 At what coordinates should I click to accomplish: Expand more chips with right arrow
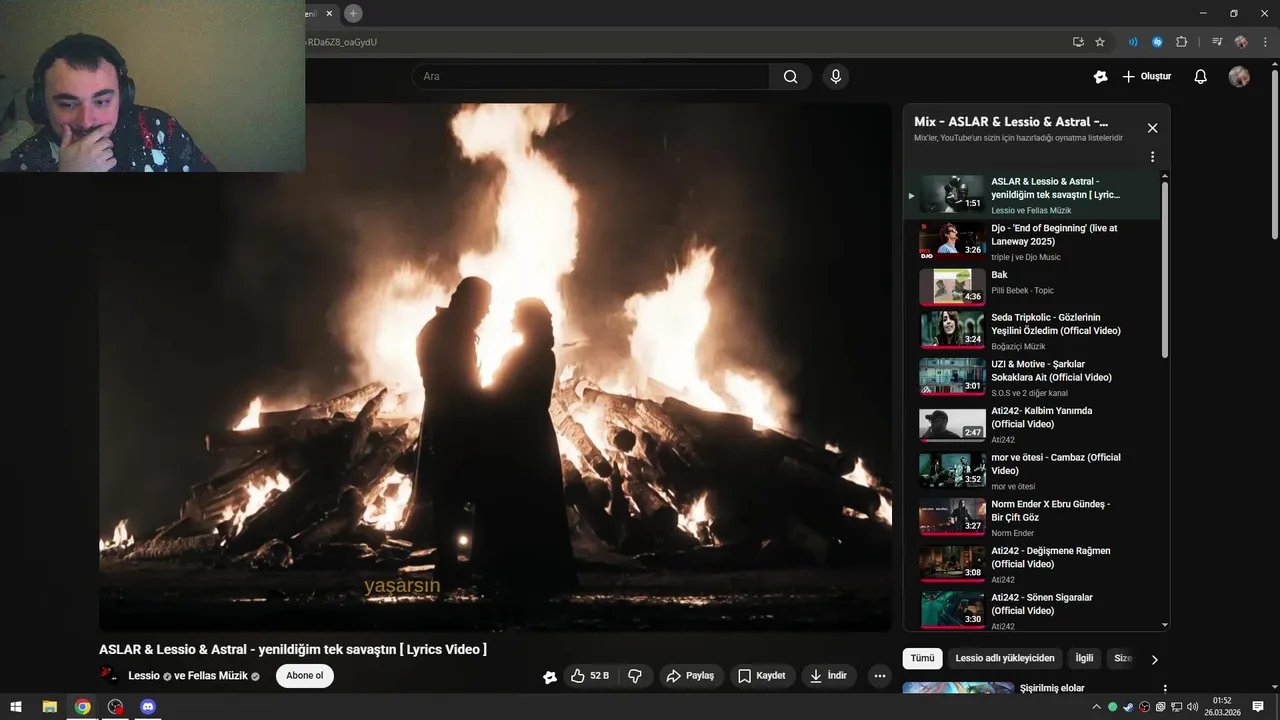1154,659
